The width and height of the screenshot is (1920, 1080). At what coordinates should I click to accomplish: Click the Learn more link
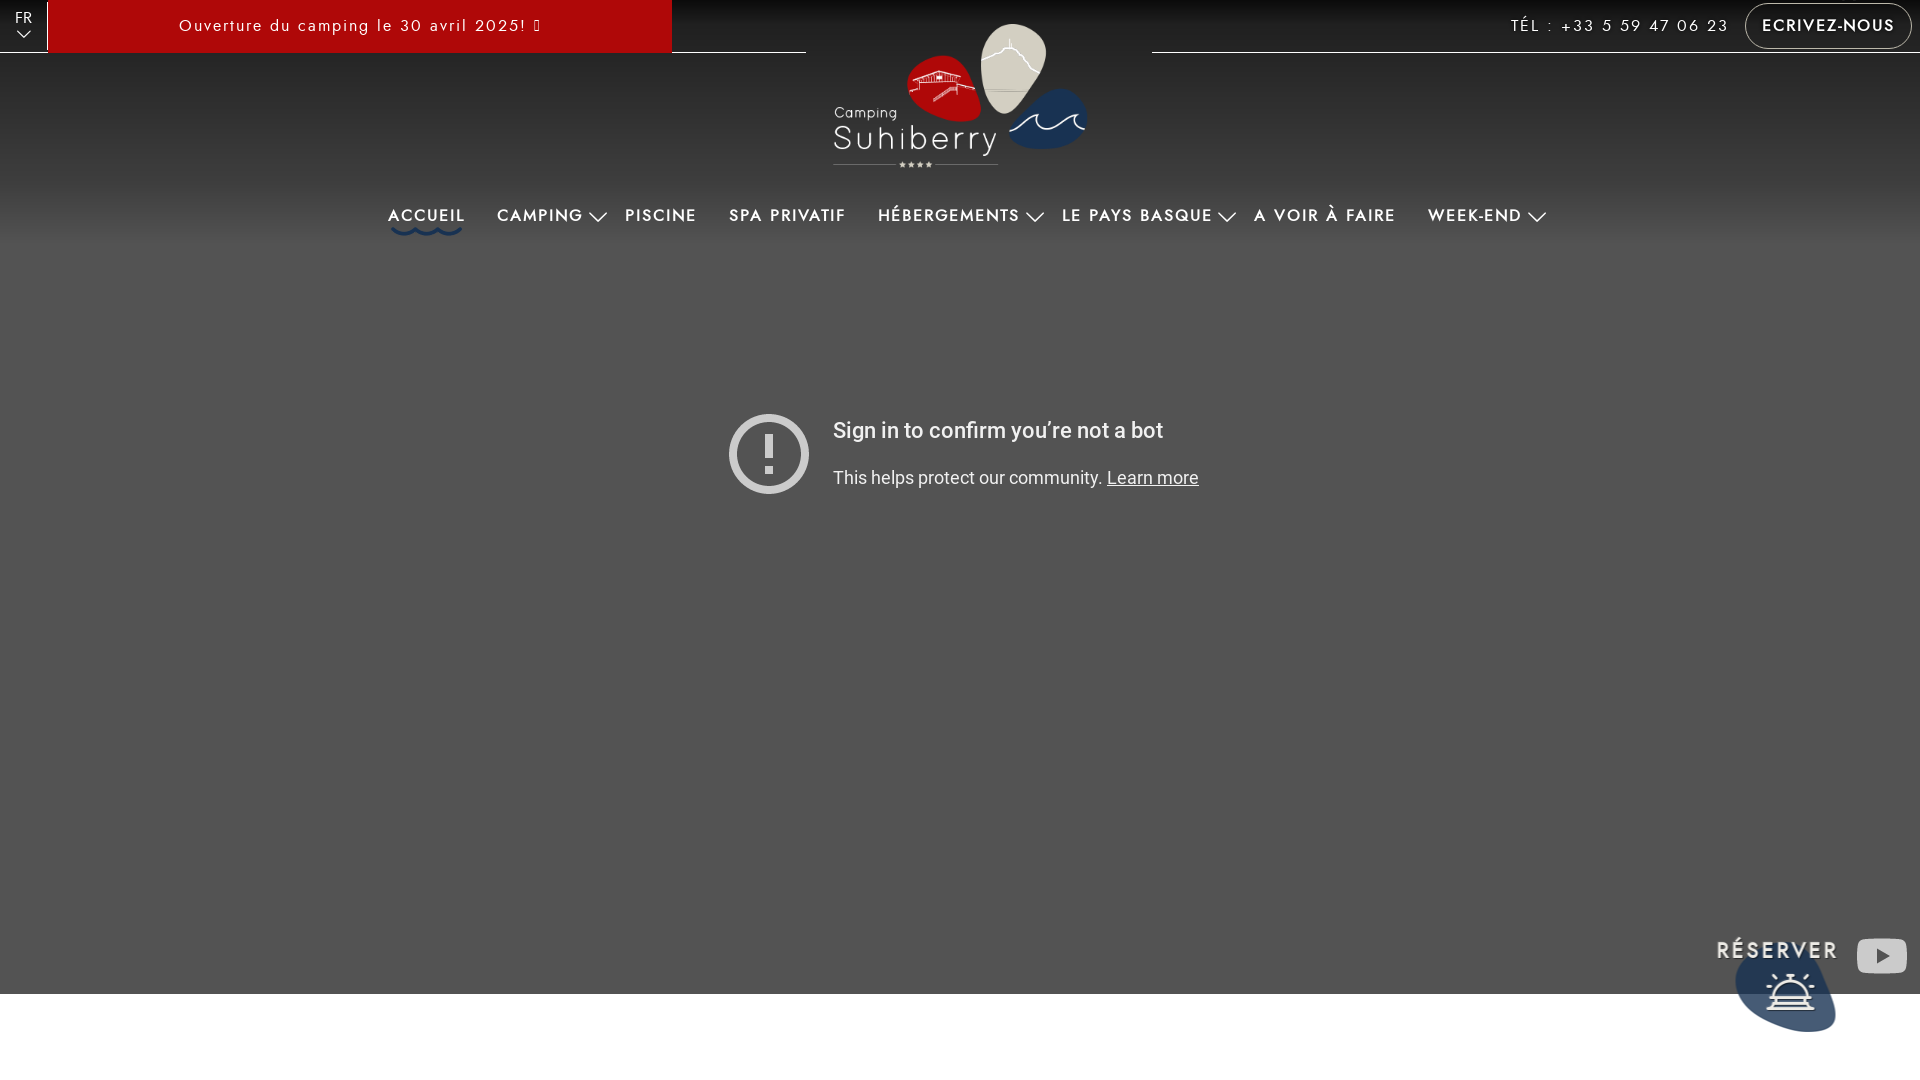point(1152,478)
